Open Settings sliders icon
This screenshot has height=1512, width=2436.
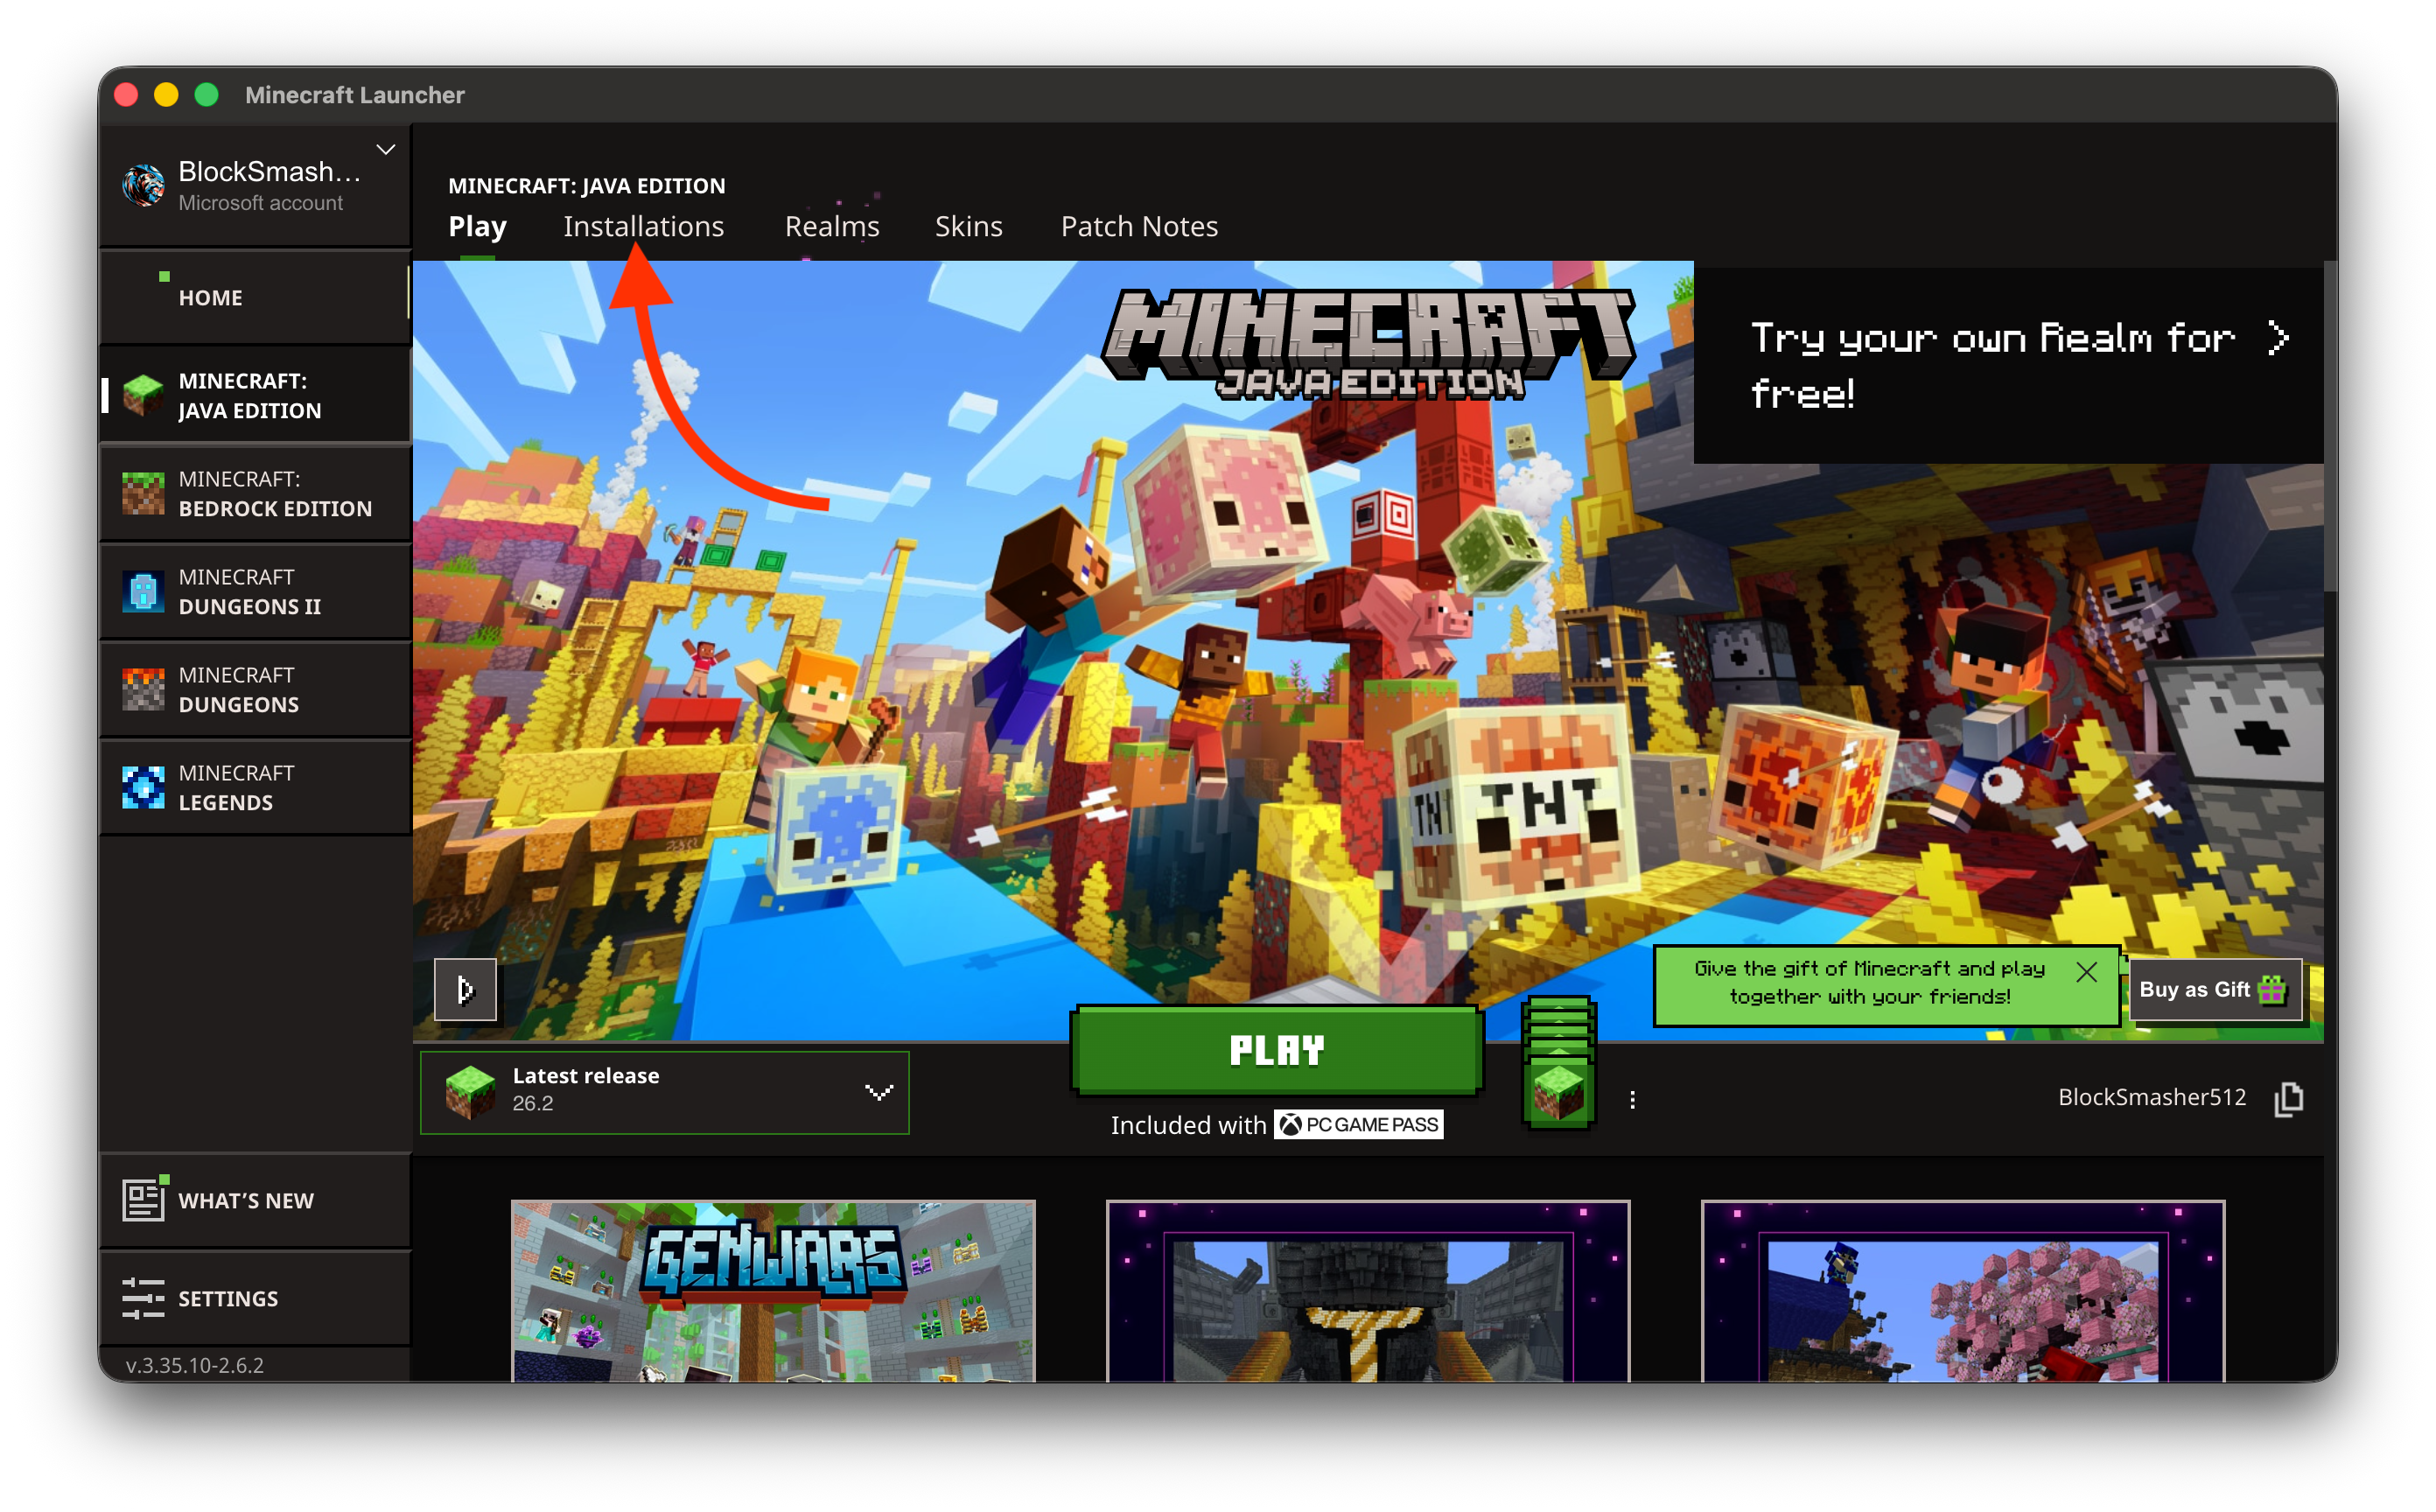(143, 1298)
